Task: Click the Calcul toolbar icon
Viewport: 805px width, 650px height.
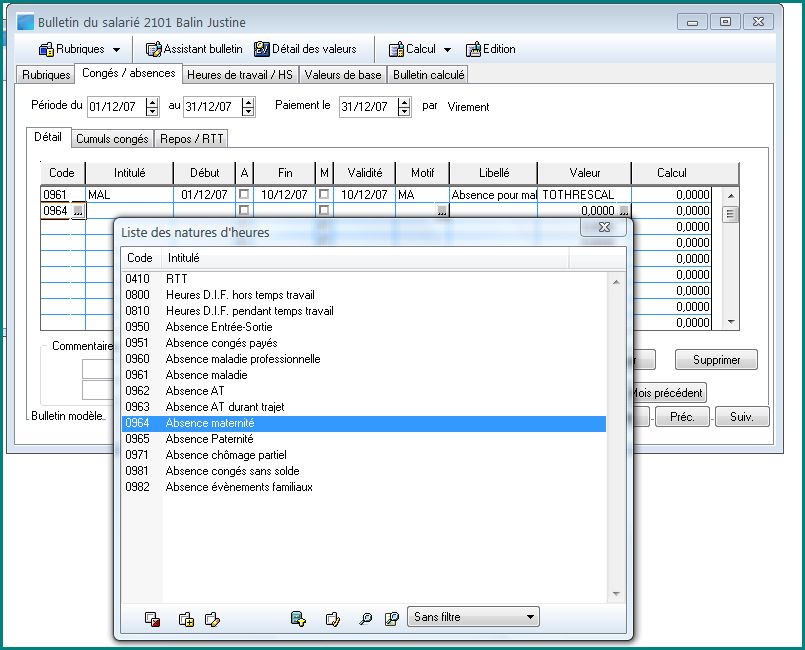Action: pyautogui.click(x=396, y=49)
